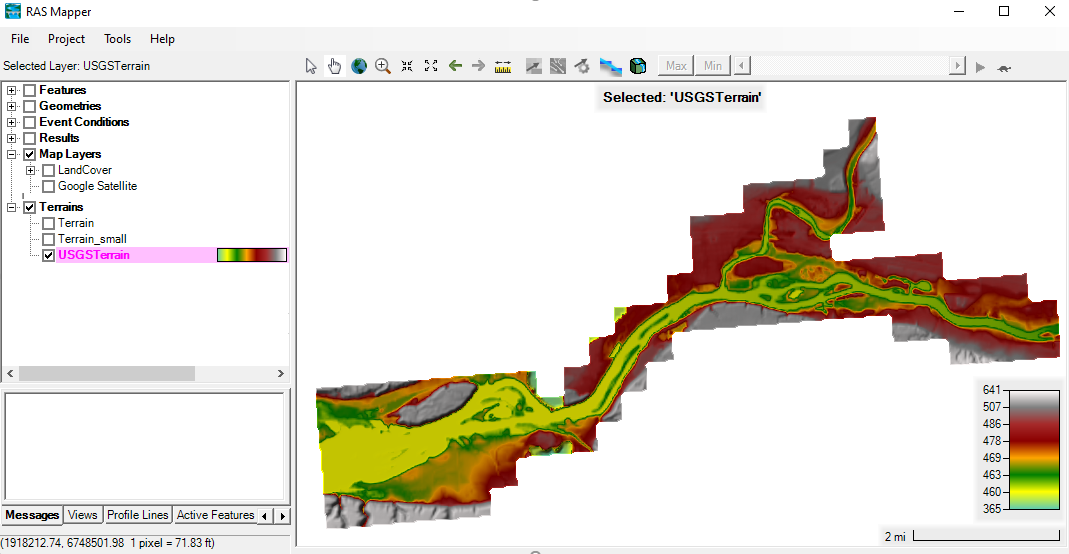
Task: Uncheck the USGSTerrain layer checkbox
Action: (49, 255)
